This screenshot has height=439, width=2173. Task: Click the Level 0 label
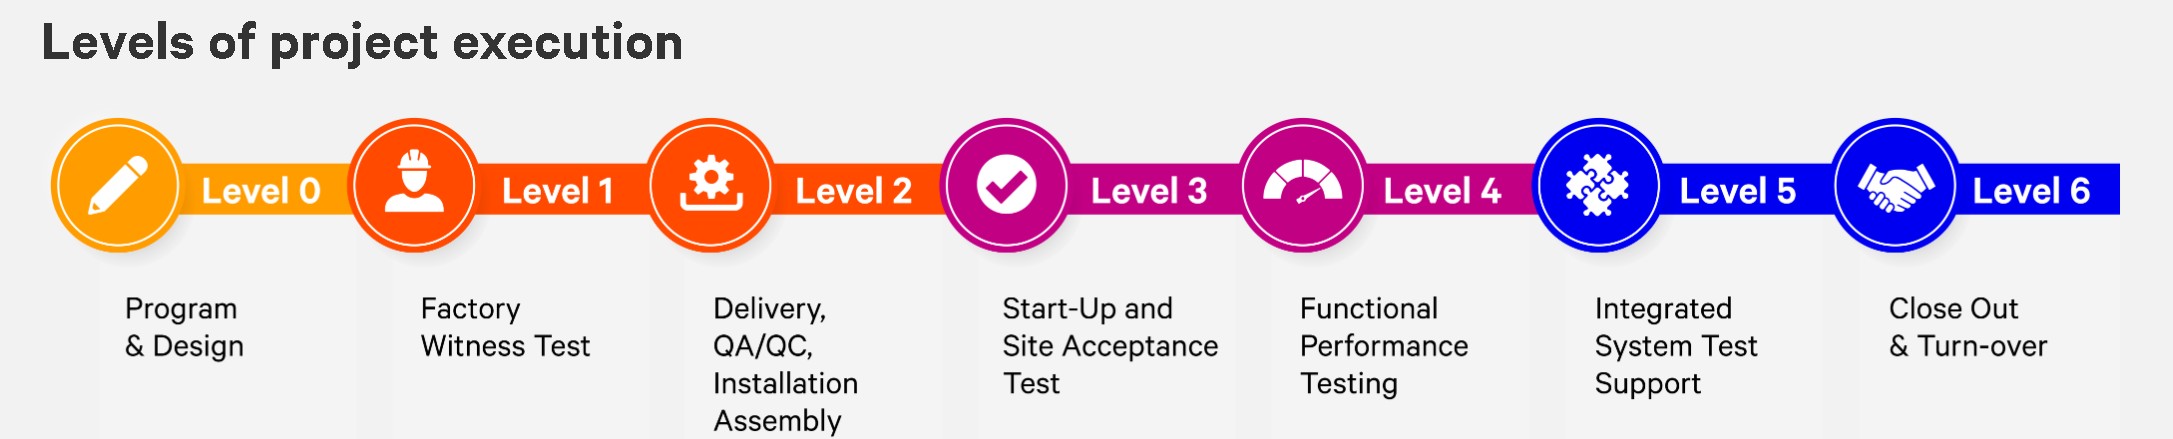pos(261,191)
